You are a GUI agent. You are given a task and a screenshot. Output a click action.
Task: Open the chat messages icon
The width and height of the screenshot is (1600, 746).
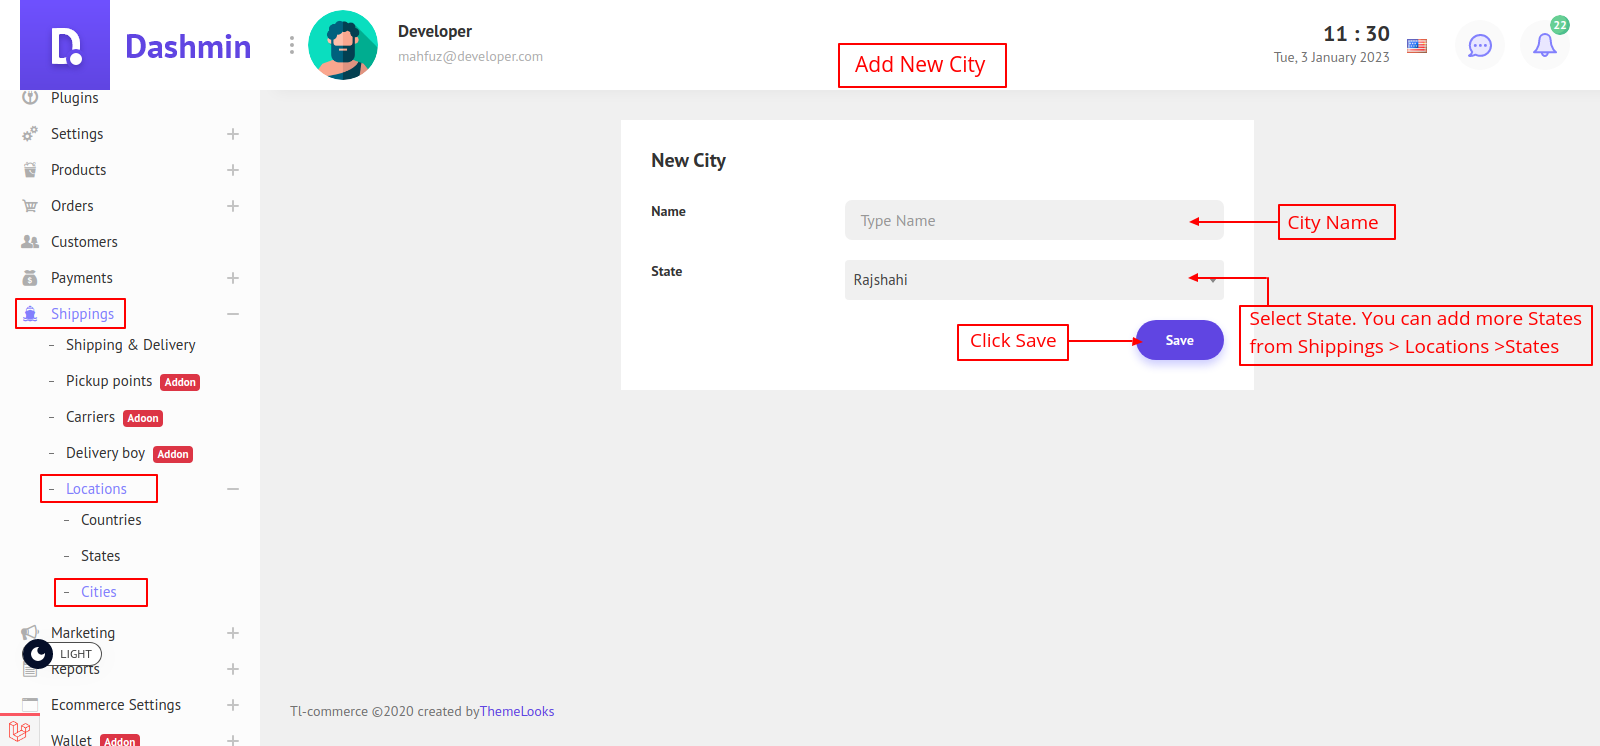pos(1479,46)
